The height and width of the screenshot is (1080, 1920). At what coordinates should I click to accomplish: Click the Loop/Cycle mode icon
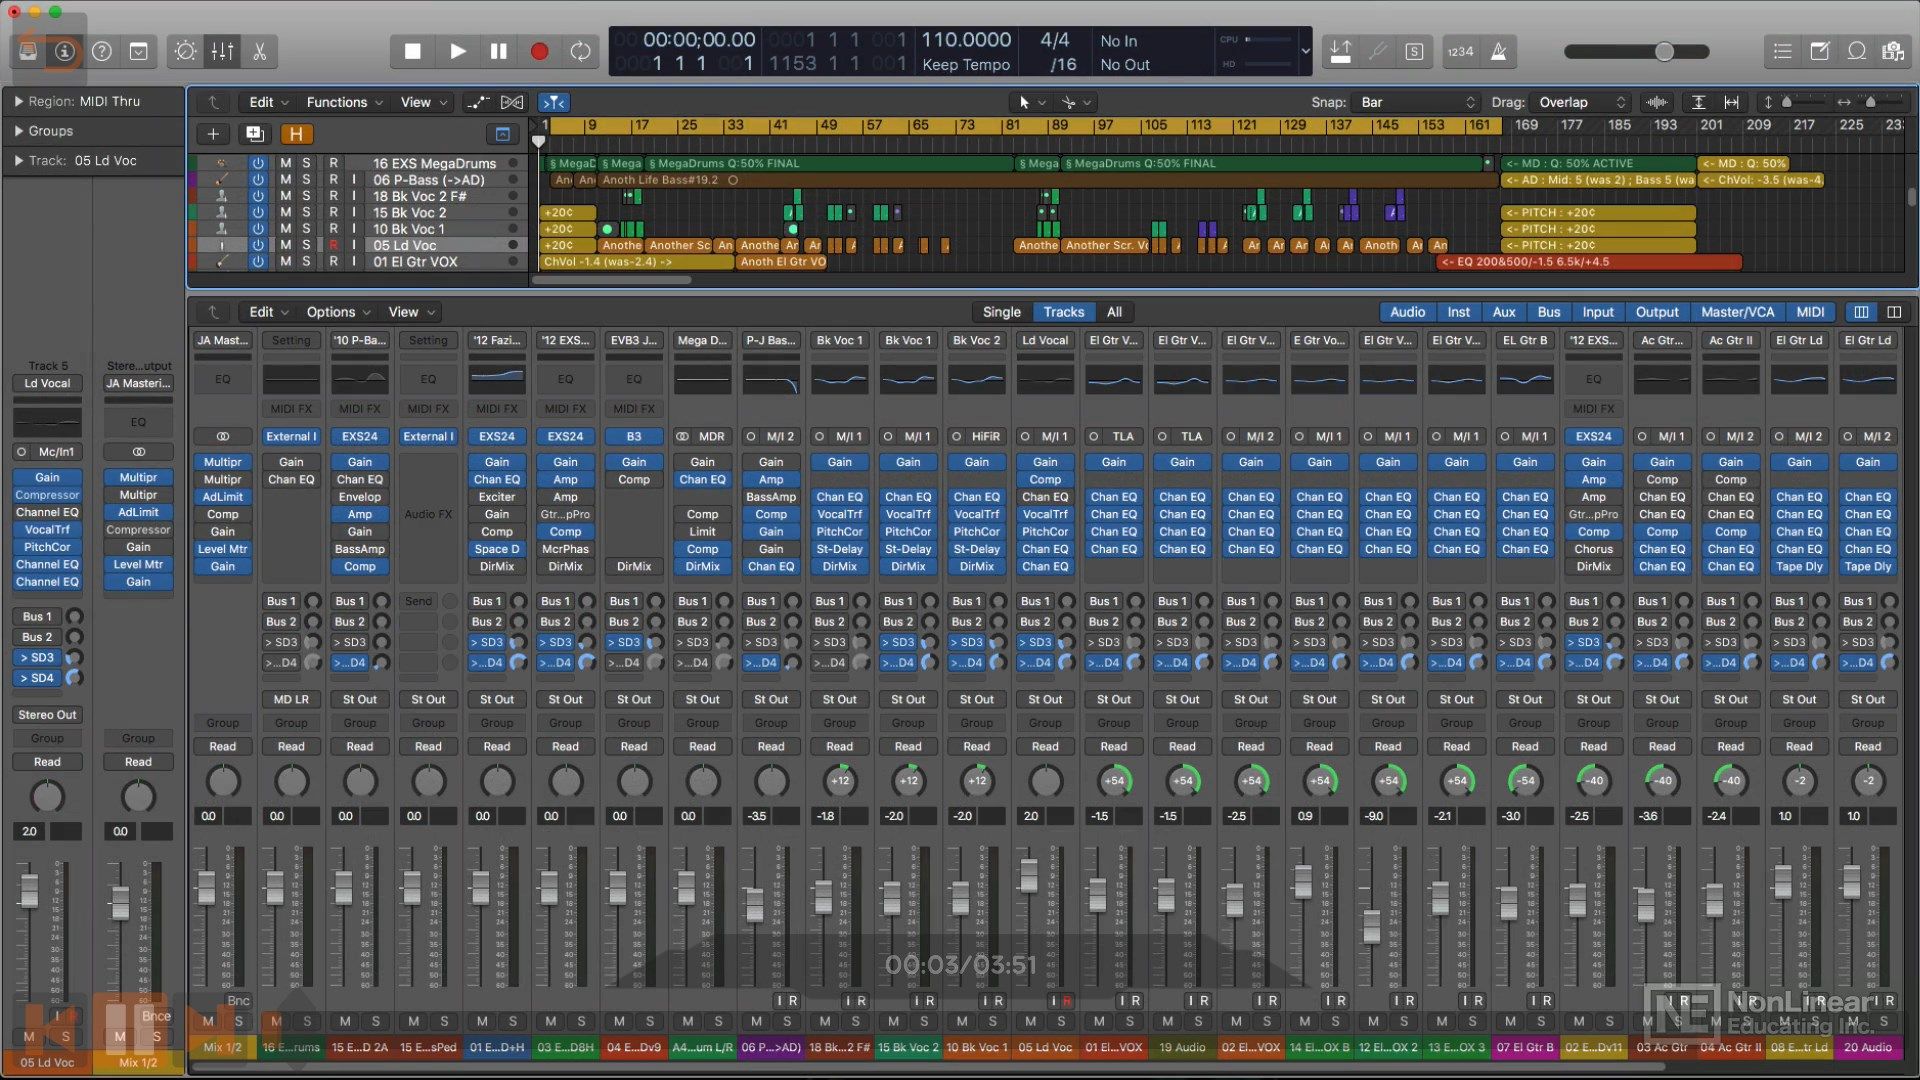pos(582,50)
